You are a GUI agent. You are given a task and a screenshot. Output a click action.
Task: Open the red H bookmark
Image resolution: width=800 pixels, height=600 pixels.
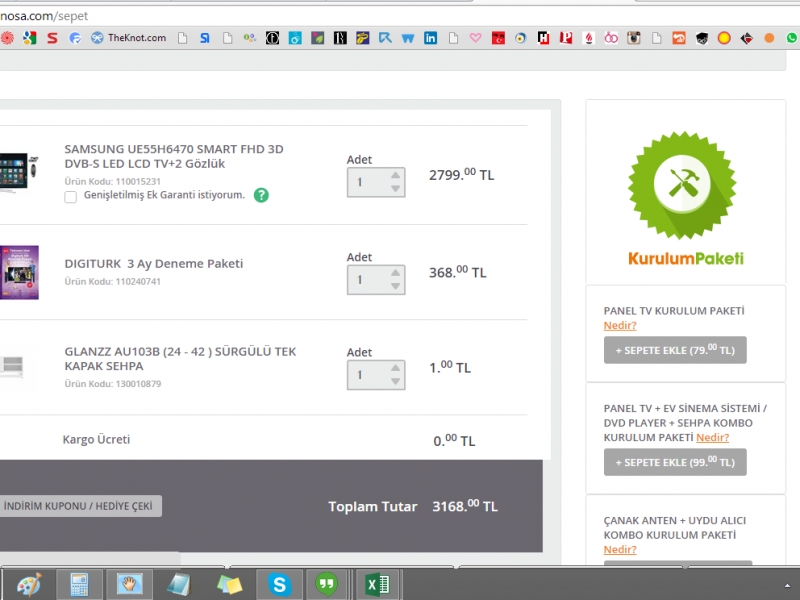[x=543, y=38]
